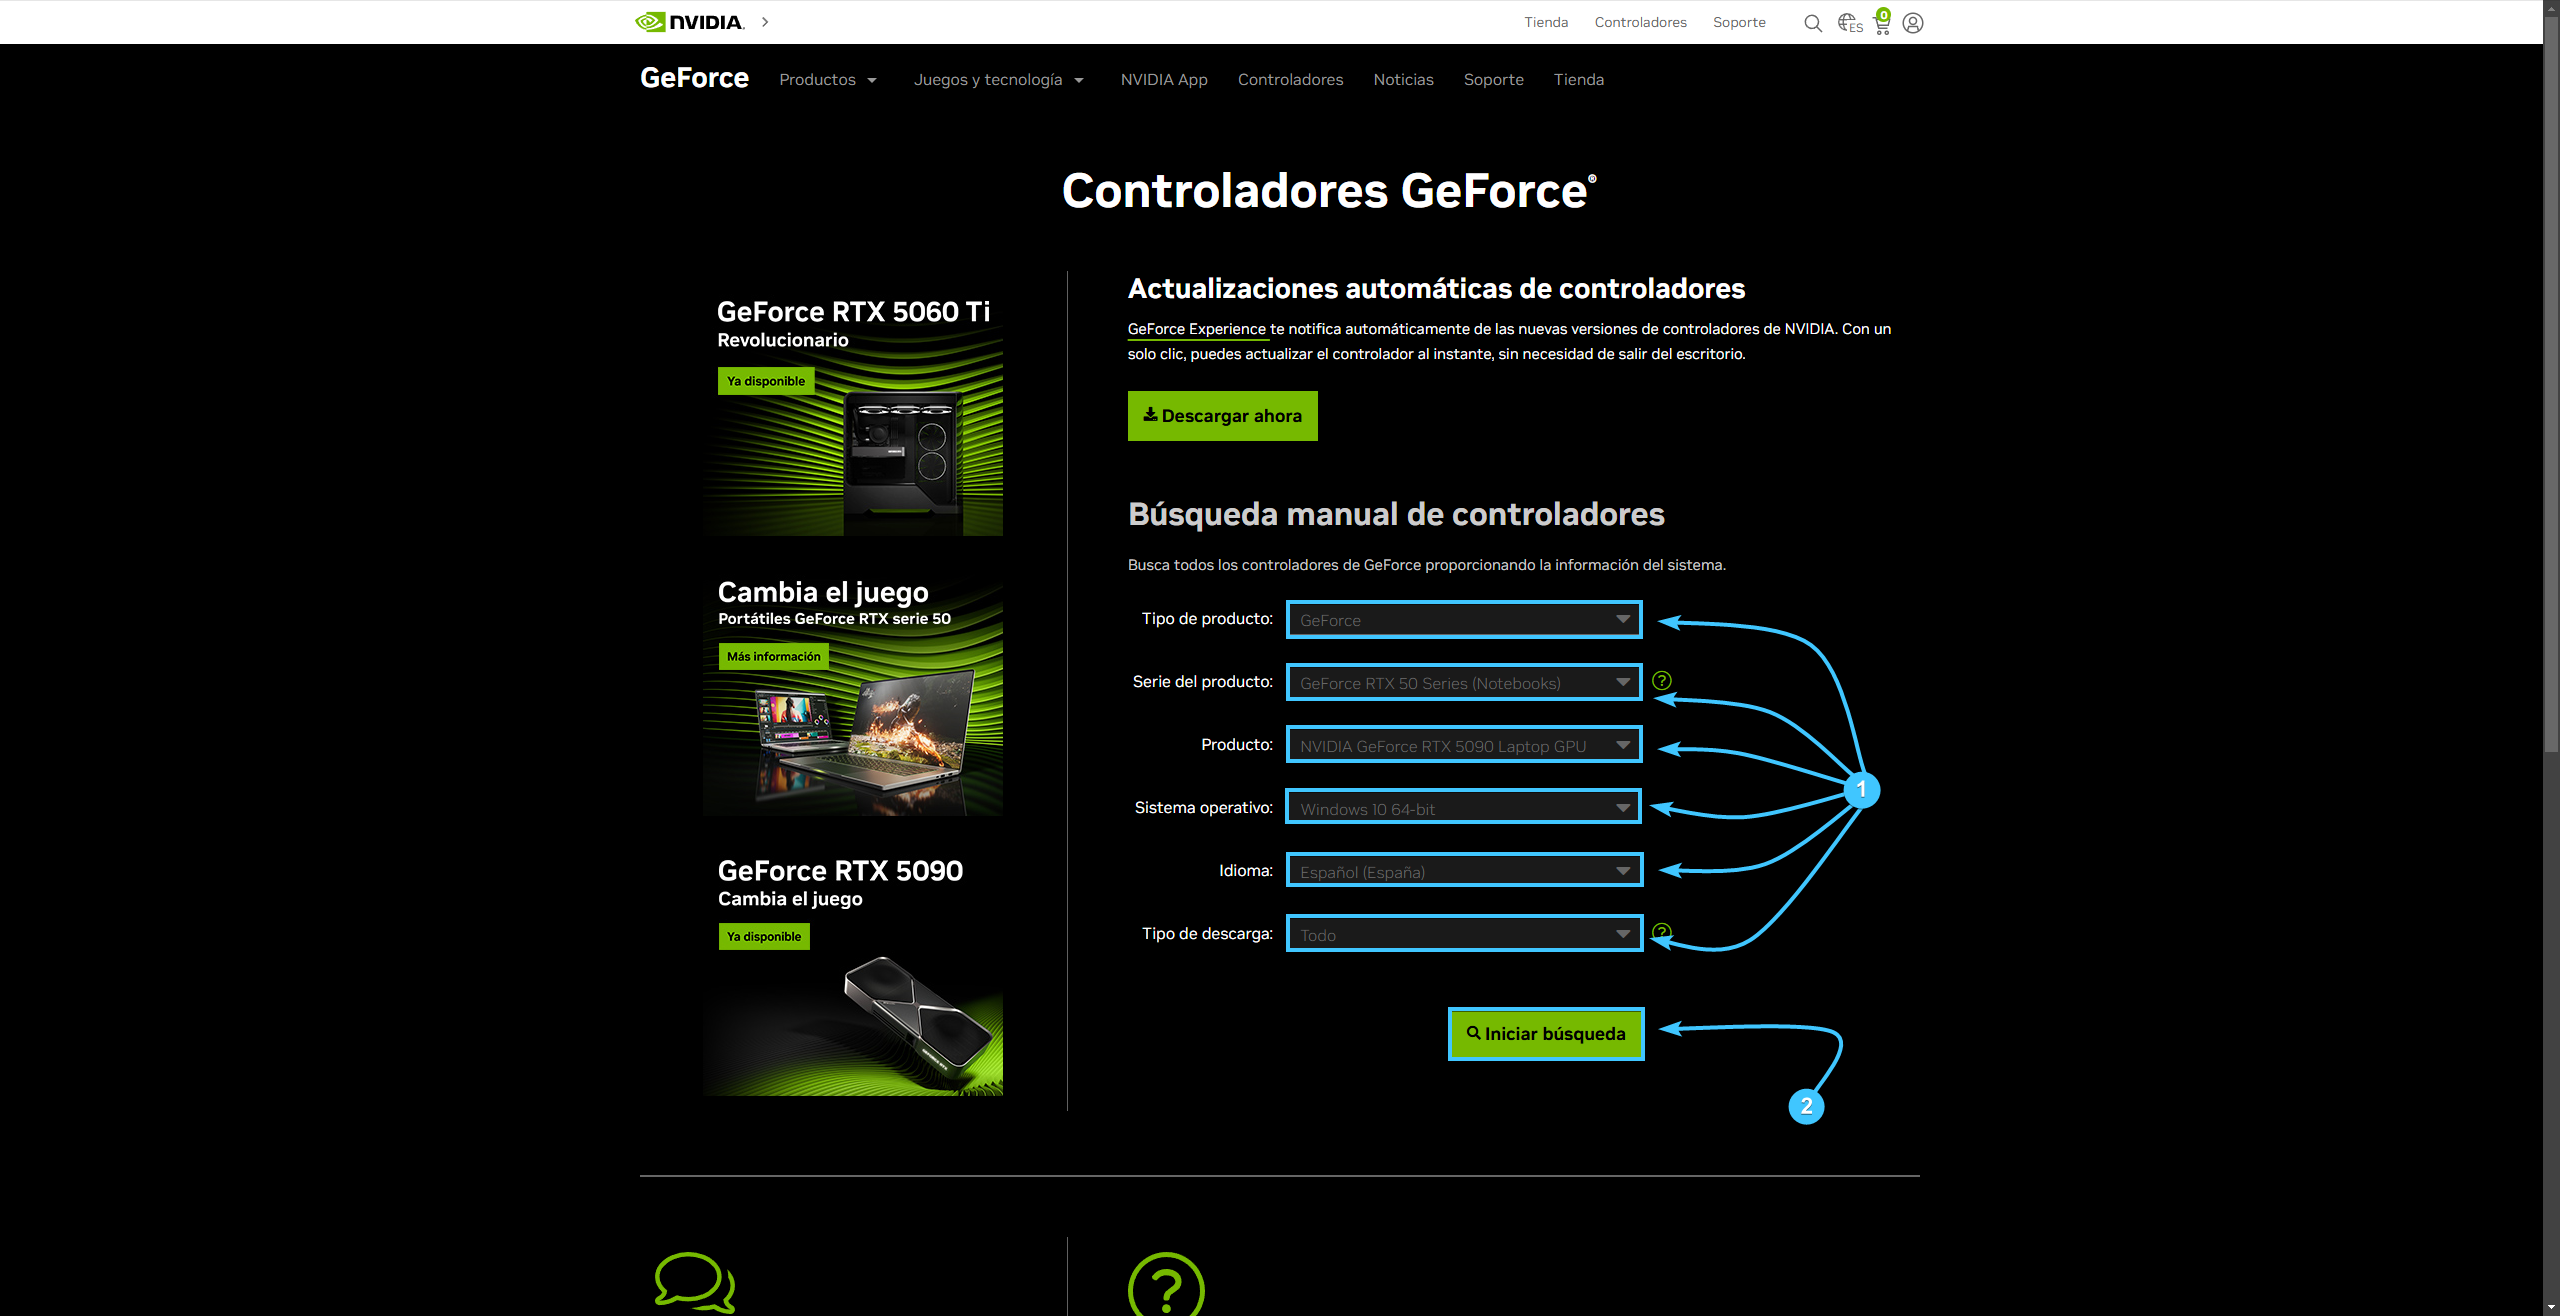
Task: Expand Juegos y tecnología menu
Action: click(999, 80)
